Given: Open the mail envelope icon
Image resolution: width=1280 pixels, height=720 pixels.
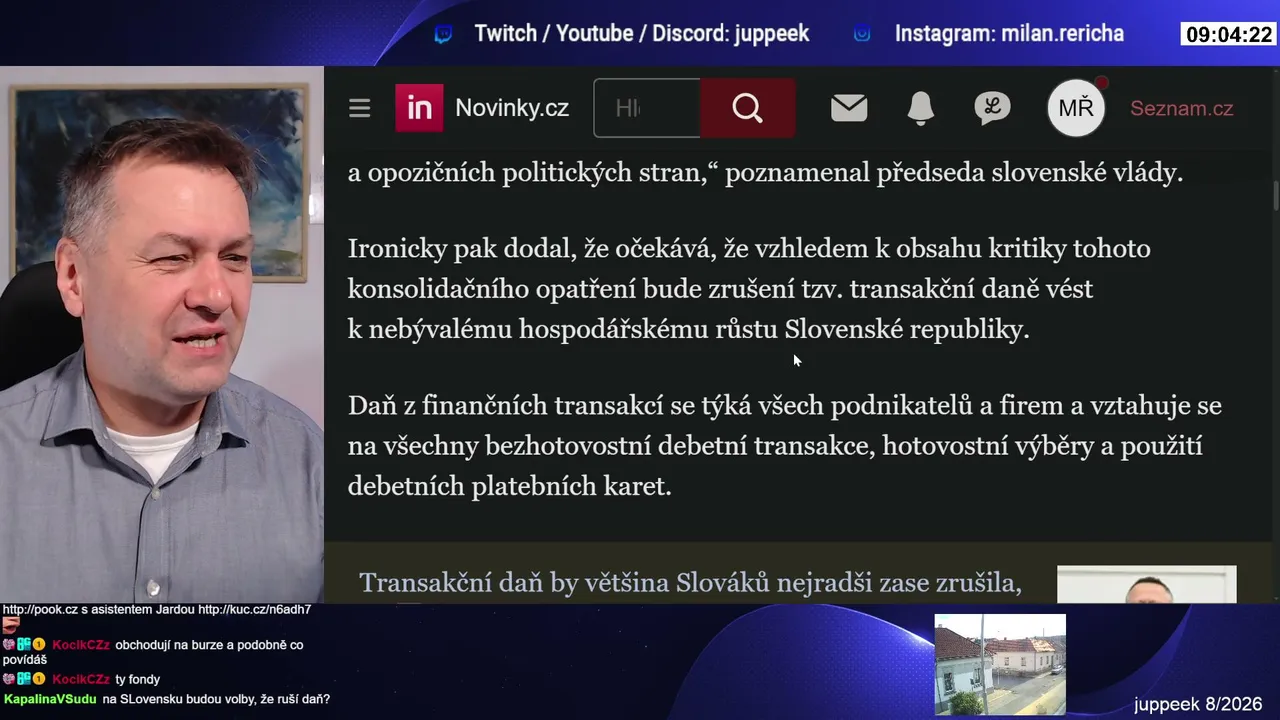Looking at the screenshot, I should click(x=849, y=108).
